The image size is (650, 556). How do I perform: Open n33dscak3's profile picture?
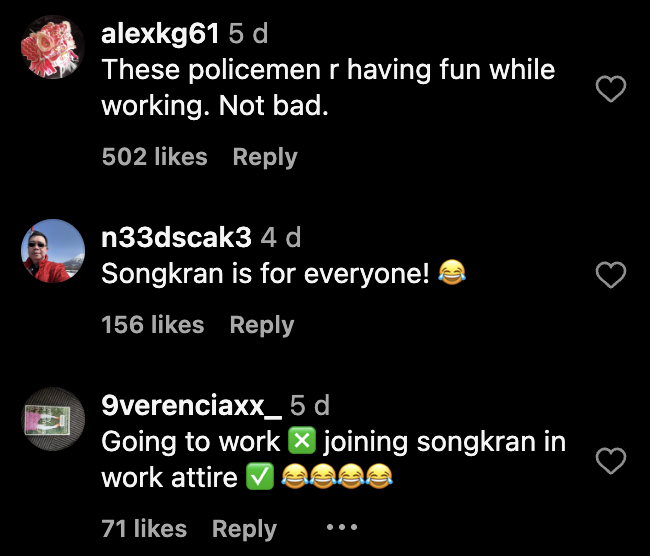point(52,250)
